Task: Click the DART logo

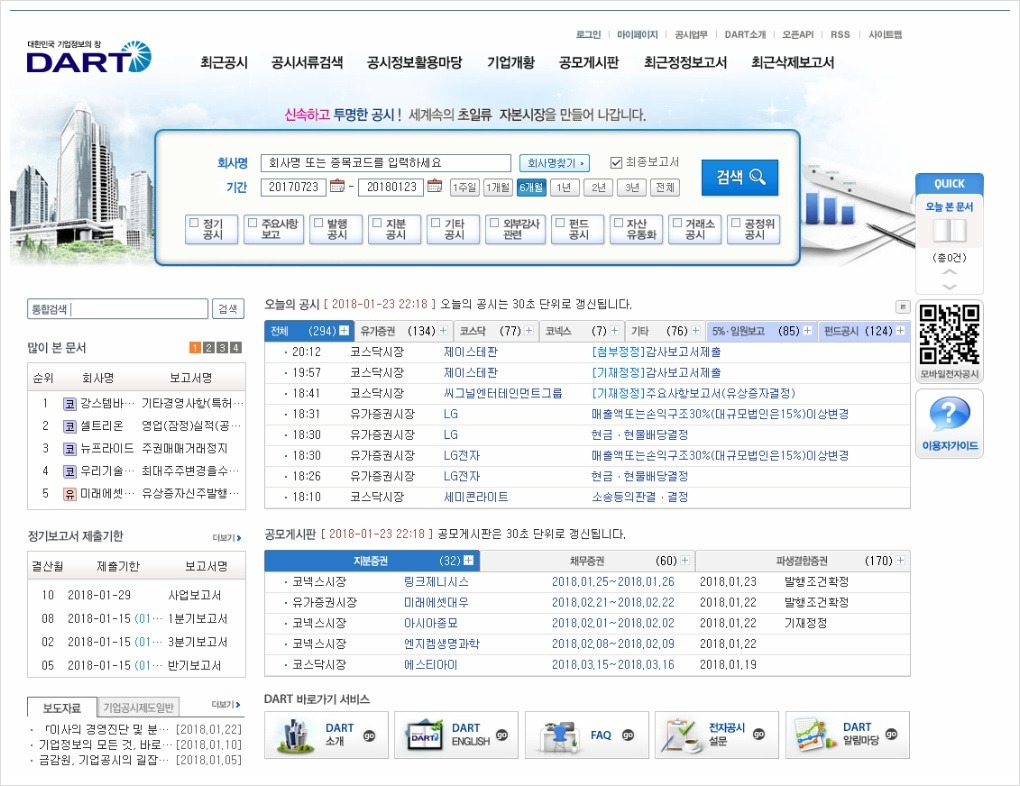Action: (x=88, y=57)
